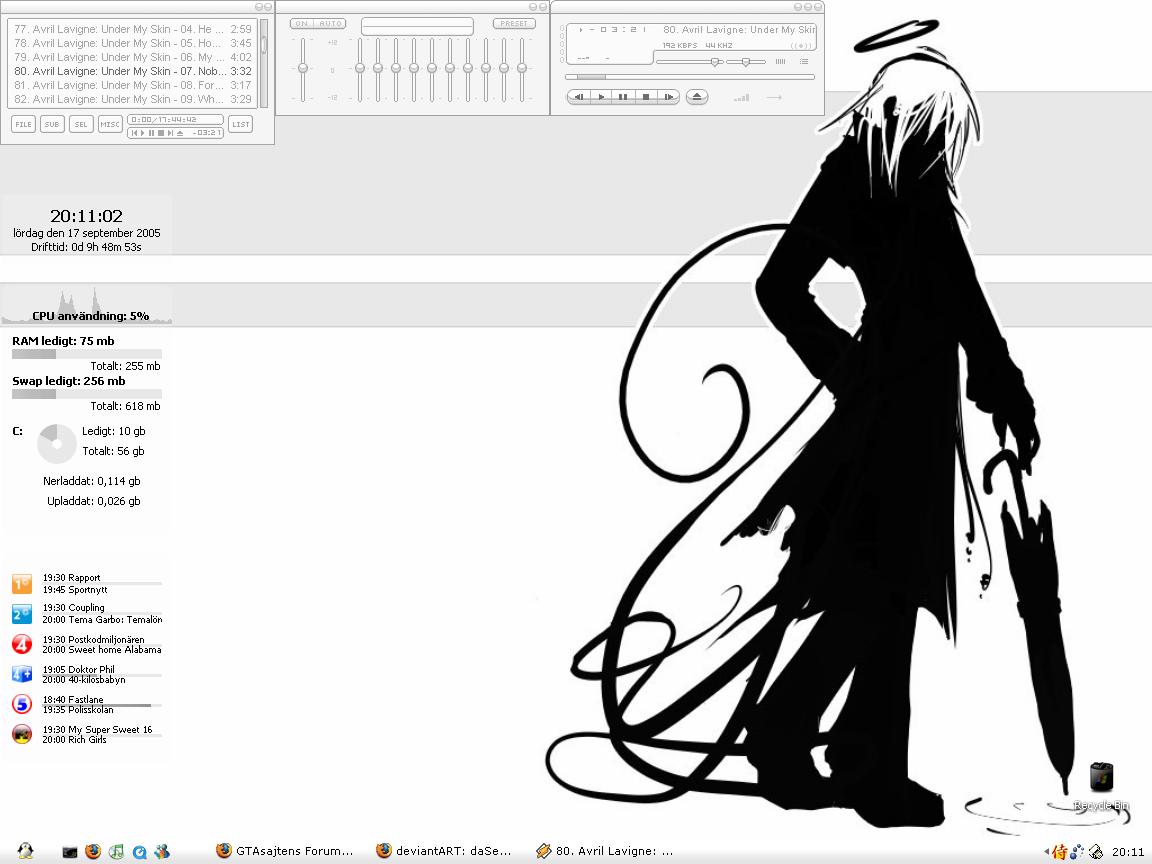Click channel 4 red TV icon

pos(22,644)
